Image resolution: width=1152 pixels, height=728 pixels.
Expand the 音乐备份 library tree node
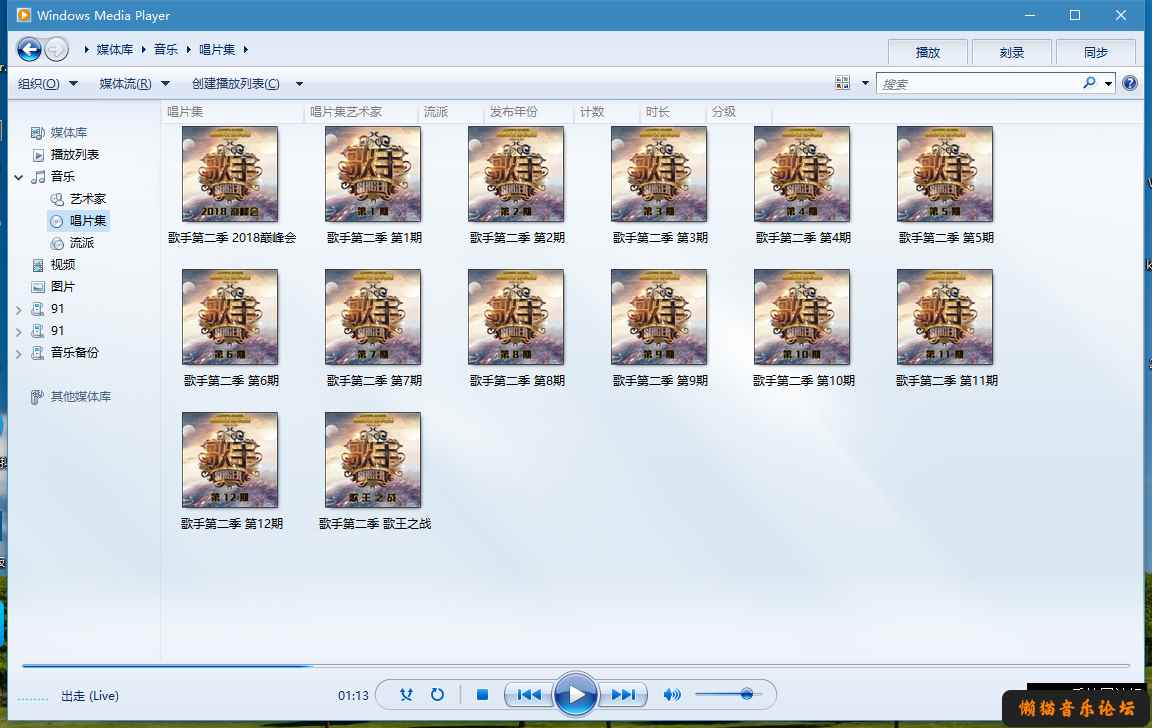tap(19, 354)
